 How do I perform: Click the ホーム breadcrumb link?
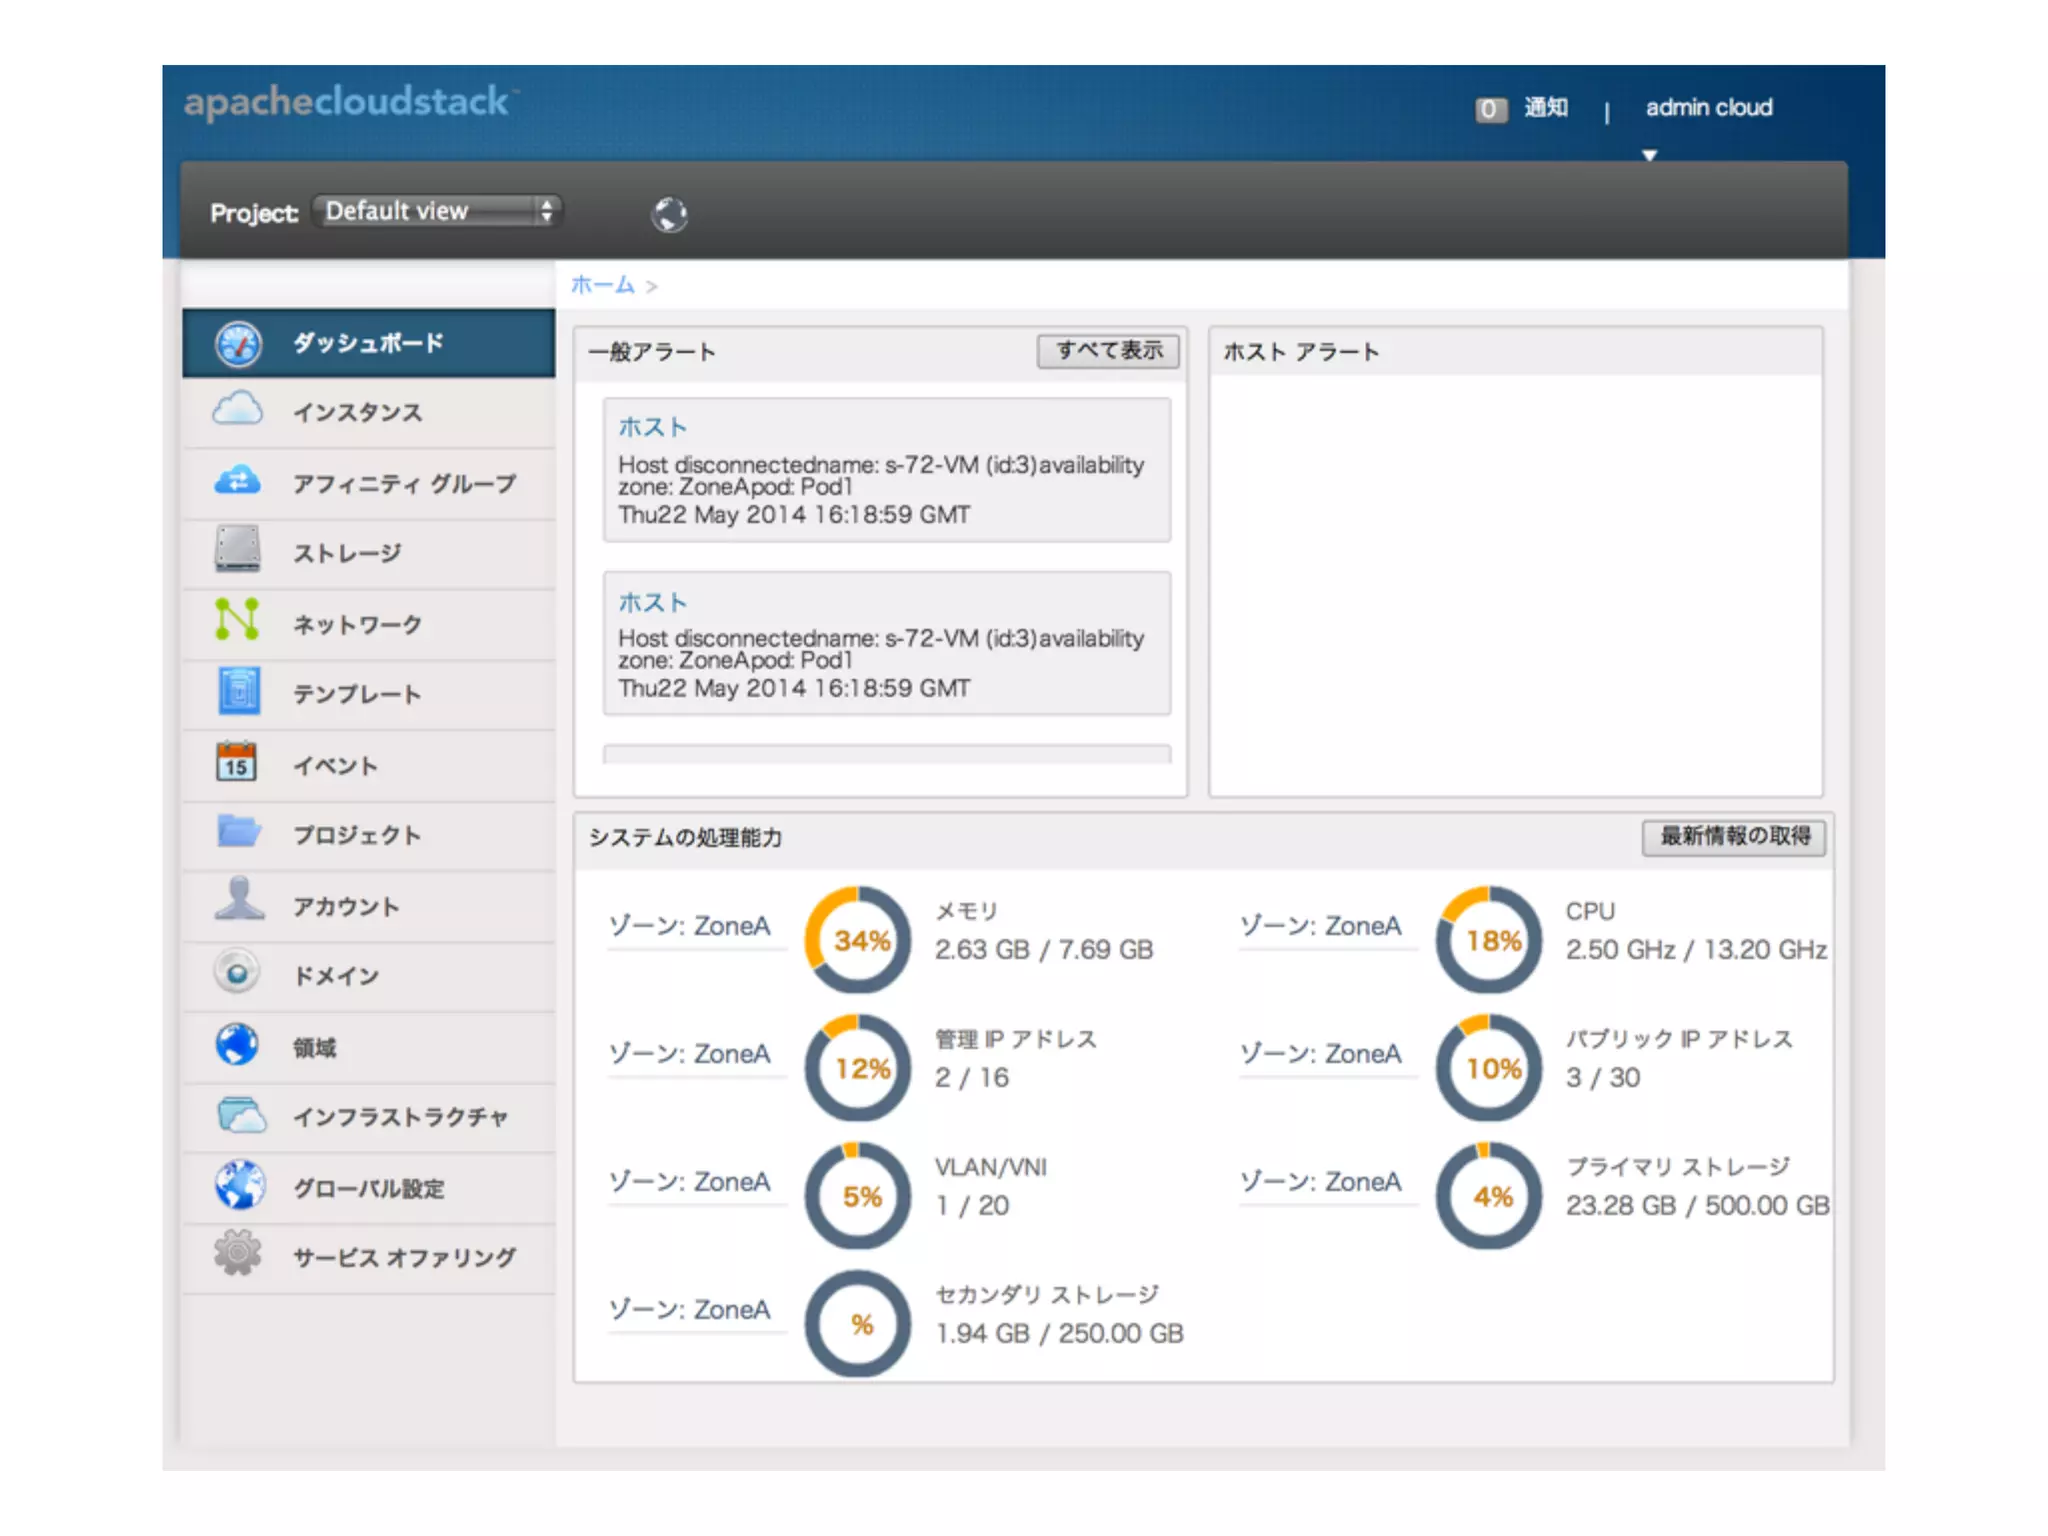[602, 285]
